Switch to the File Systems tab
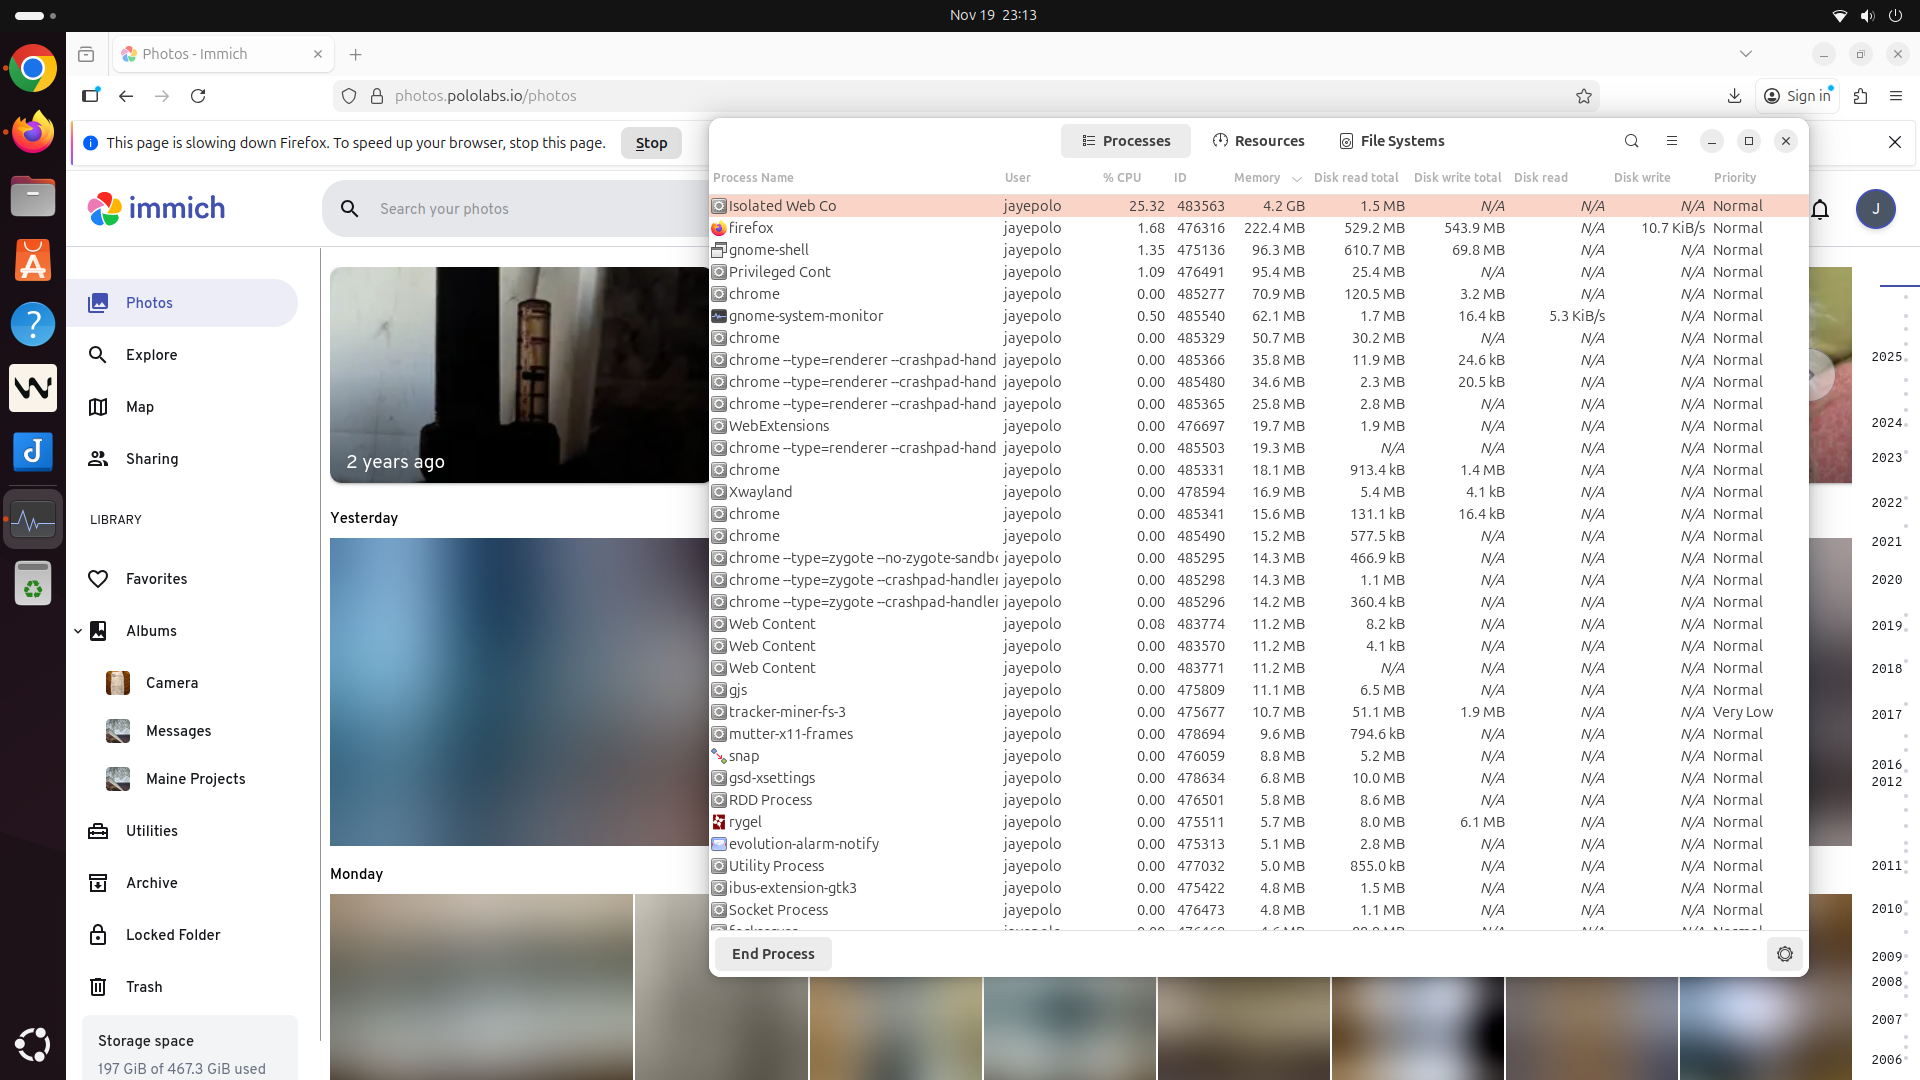Viewport: 1920px width, 1080px height. click(x=1391, y=141)
